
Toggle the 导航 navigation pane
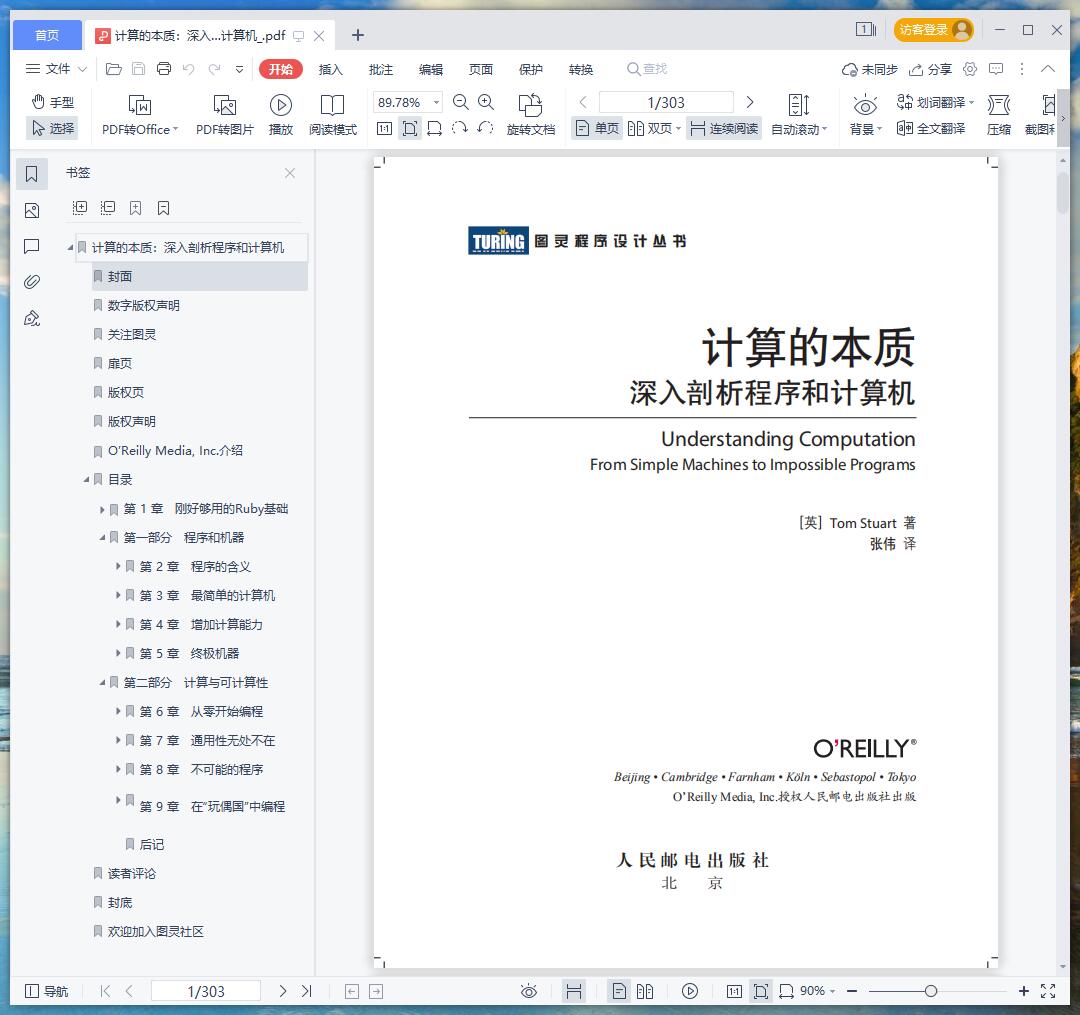(47, 992)
